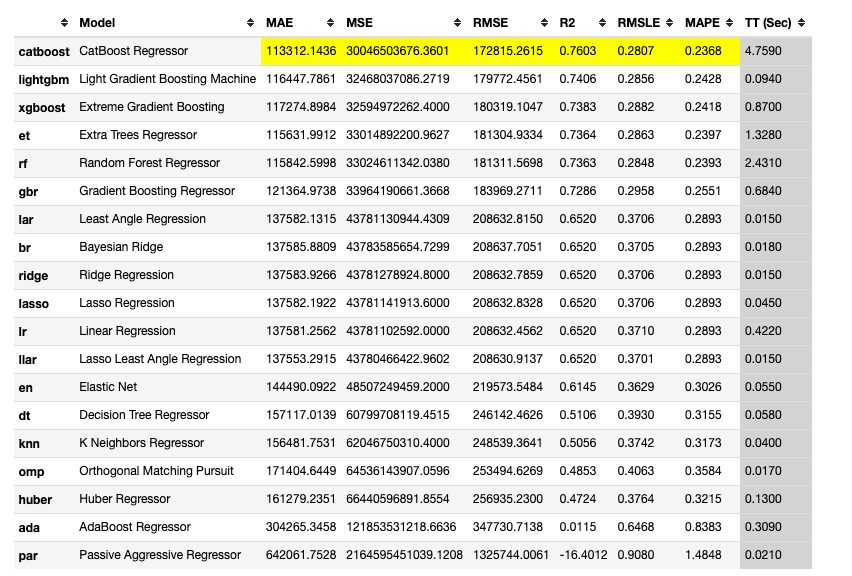Click AdaBoost Regressor TT value 0.3090
The image size is (852, 576).
coord(763,527)
